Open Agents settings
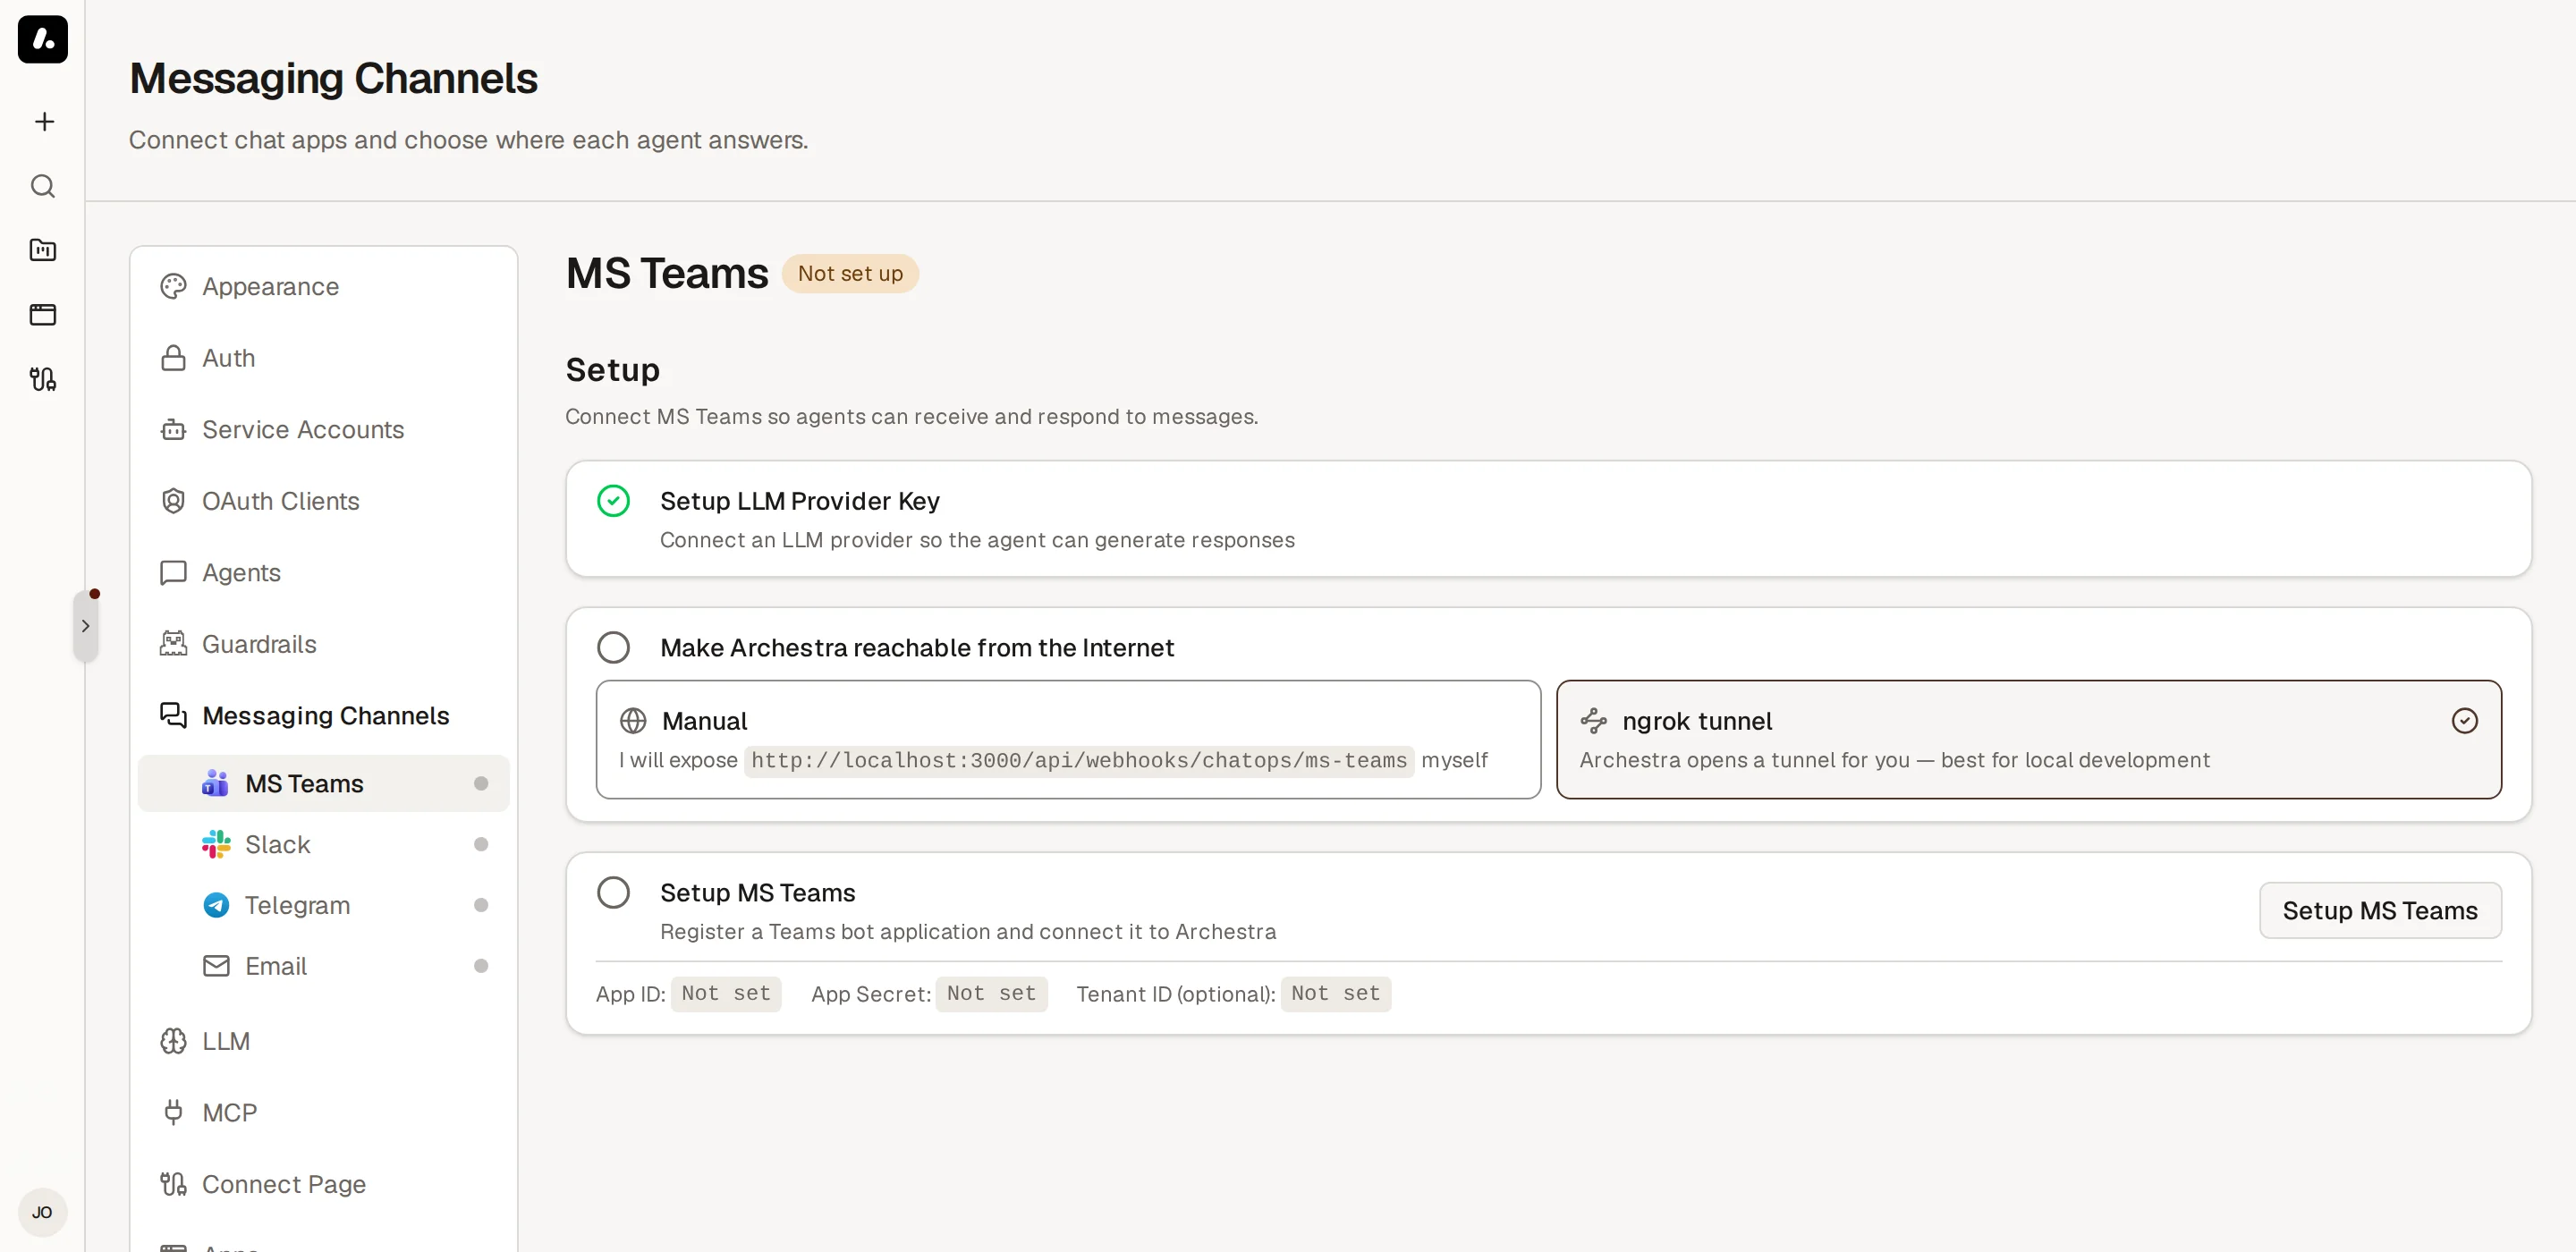This screenshot has width=2576, height=1252. click(x=323, y=573)
